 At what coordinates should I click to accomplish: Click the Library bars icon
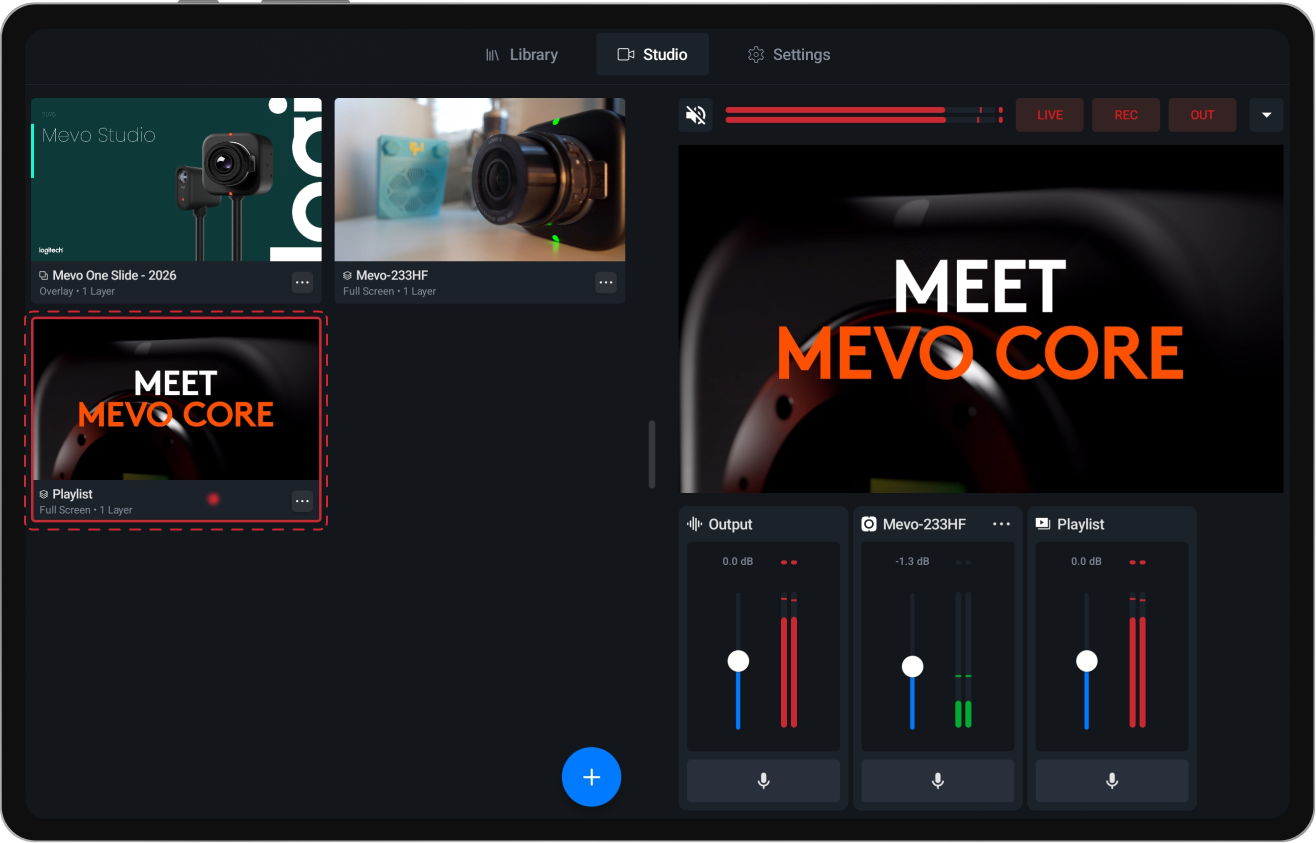coord(491,54)
